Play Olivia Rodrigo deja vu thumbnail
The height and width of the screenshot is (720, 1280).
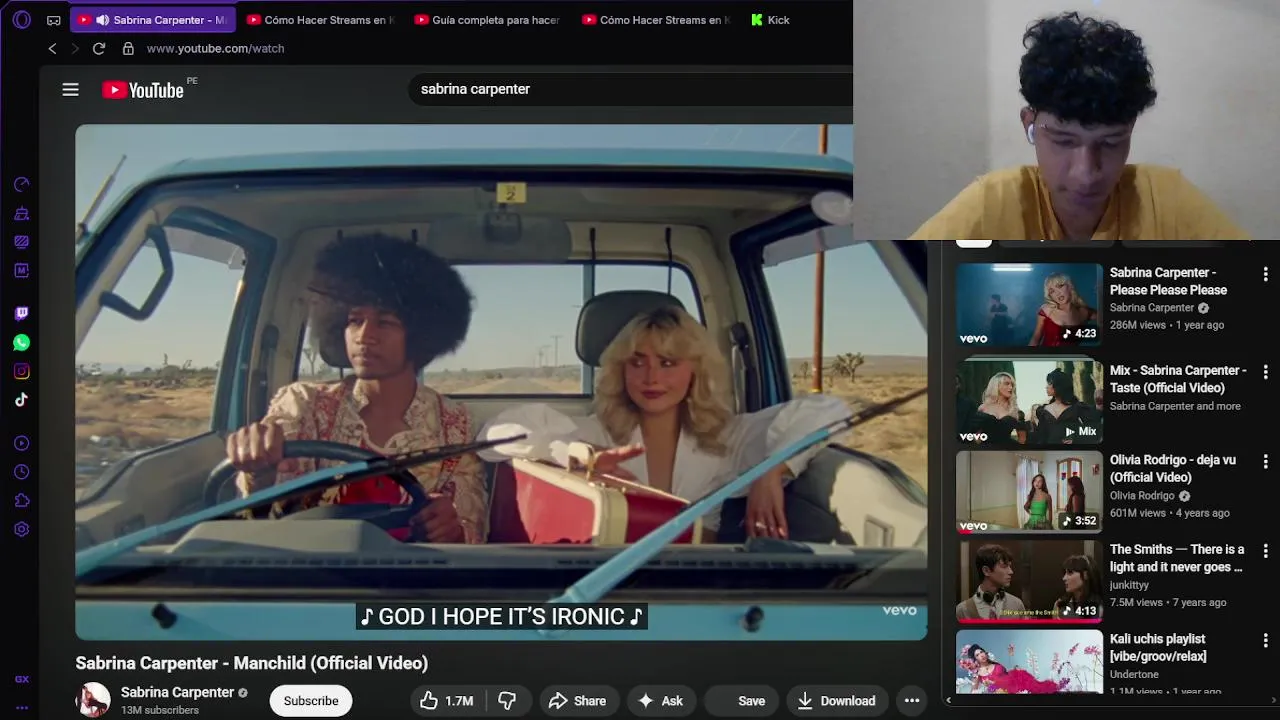1029,492
